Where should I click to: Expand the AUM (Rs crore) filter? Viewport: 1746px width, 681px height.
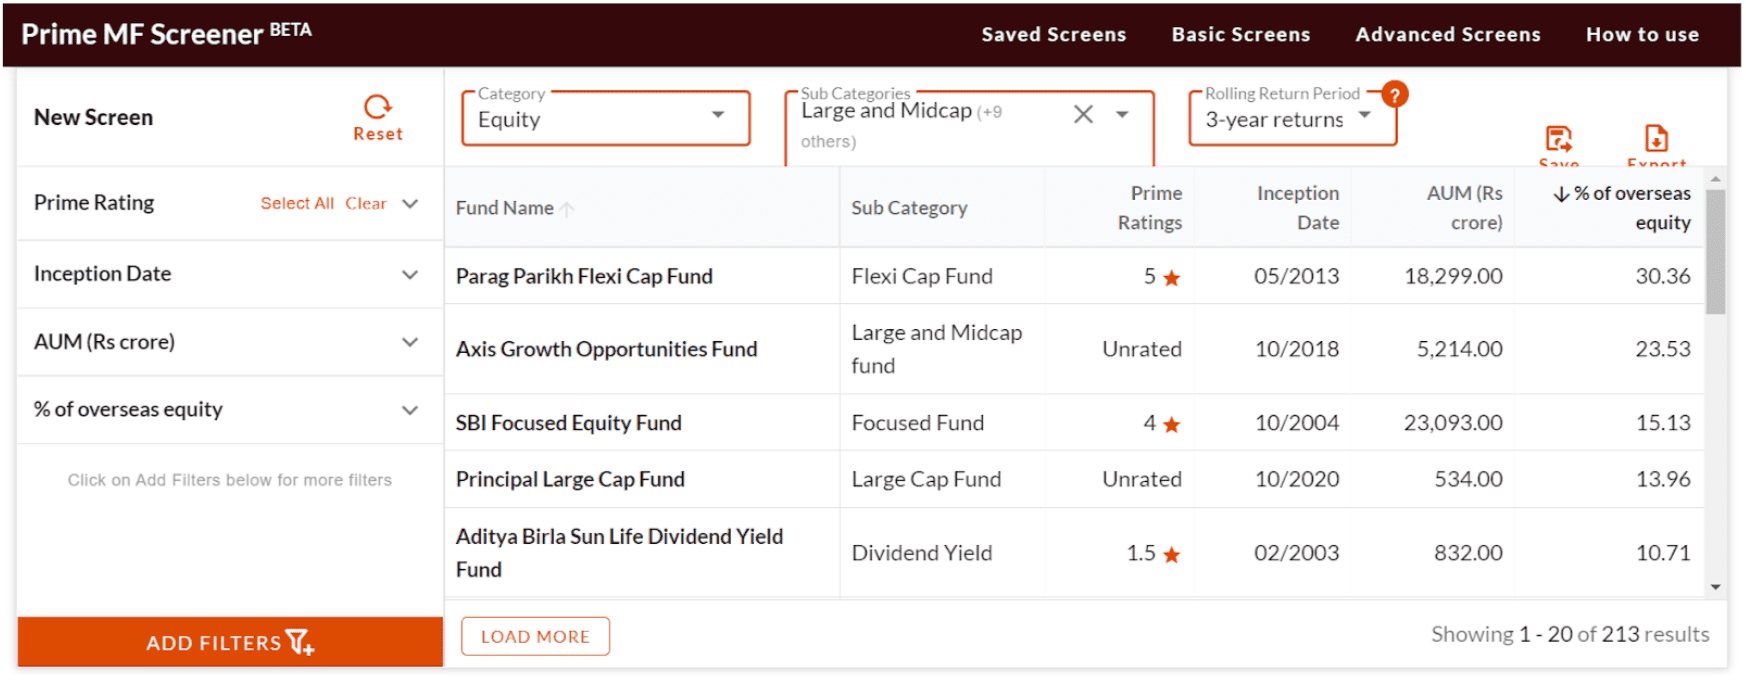click(x=230, y=342)
